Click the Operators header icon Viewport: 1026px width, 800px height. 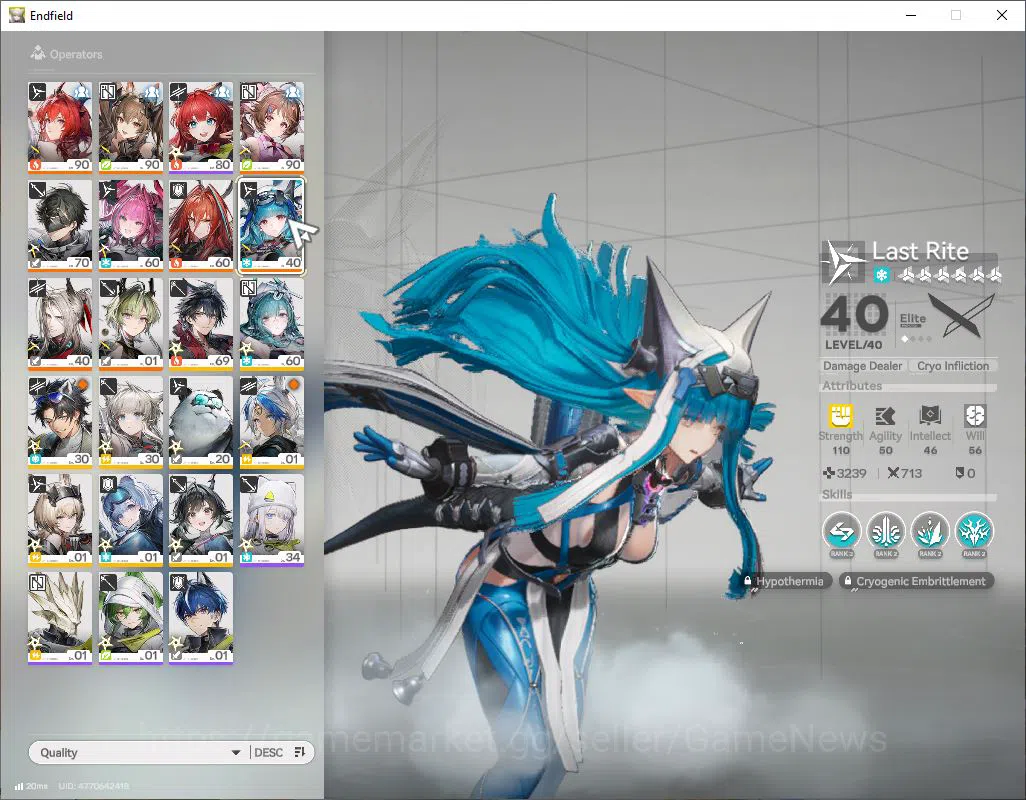[37, 52]
